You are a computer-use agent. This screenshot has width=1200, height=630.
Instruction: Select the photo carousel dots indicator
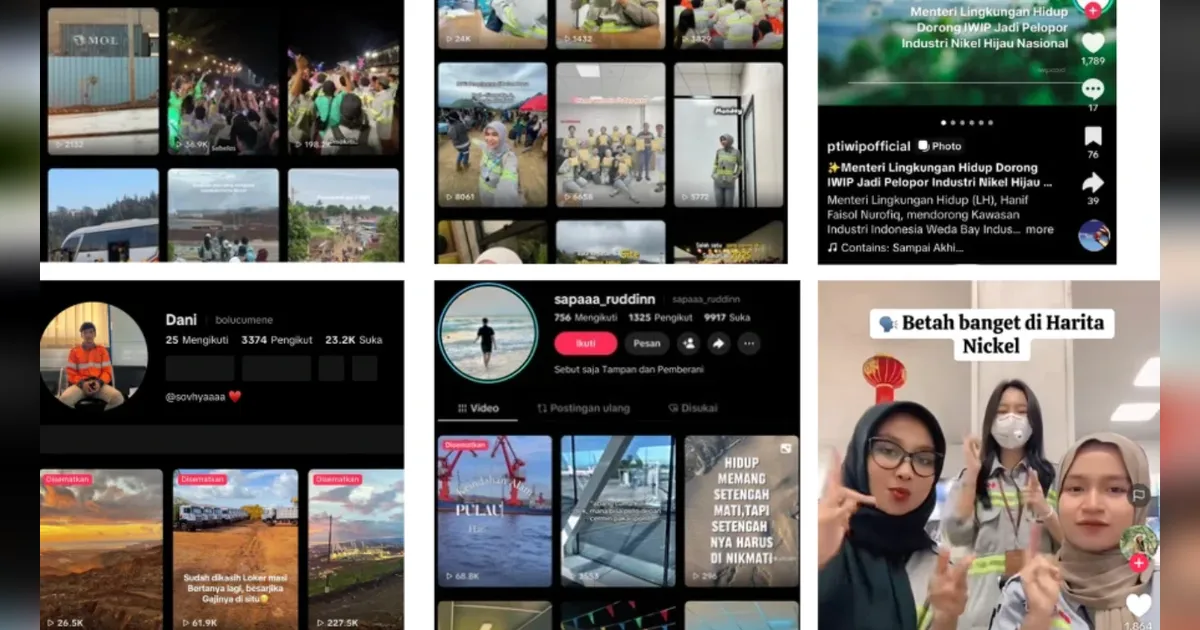pos(967,122)
